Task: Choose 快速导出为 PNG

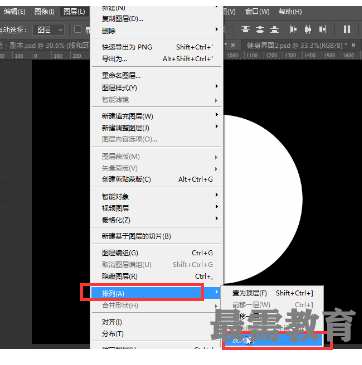Action: pos(157,47)
